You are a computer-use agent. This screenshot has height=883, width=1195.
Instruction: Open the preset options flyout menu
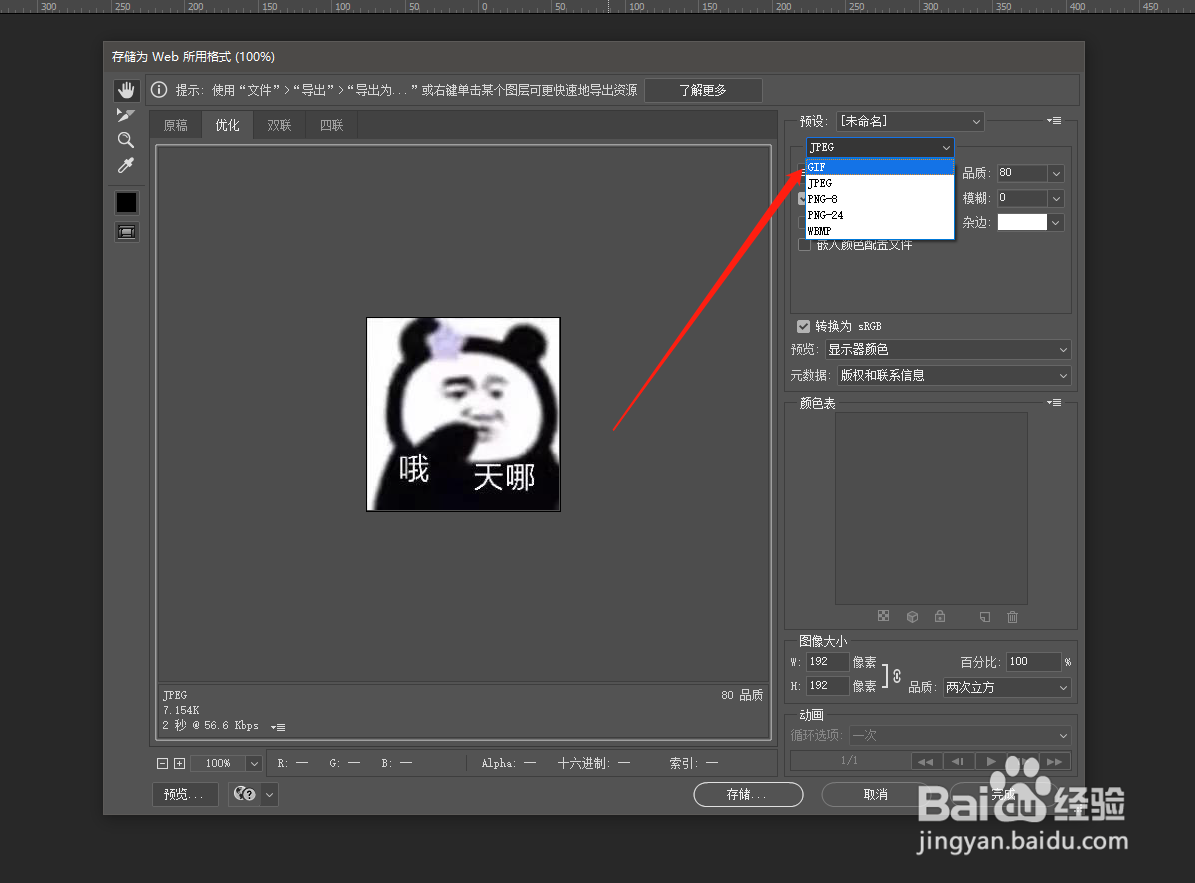1054,121
